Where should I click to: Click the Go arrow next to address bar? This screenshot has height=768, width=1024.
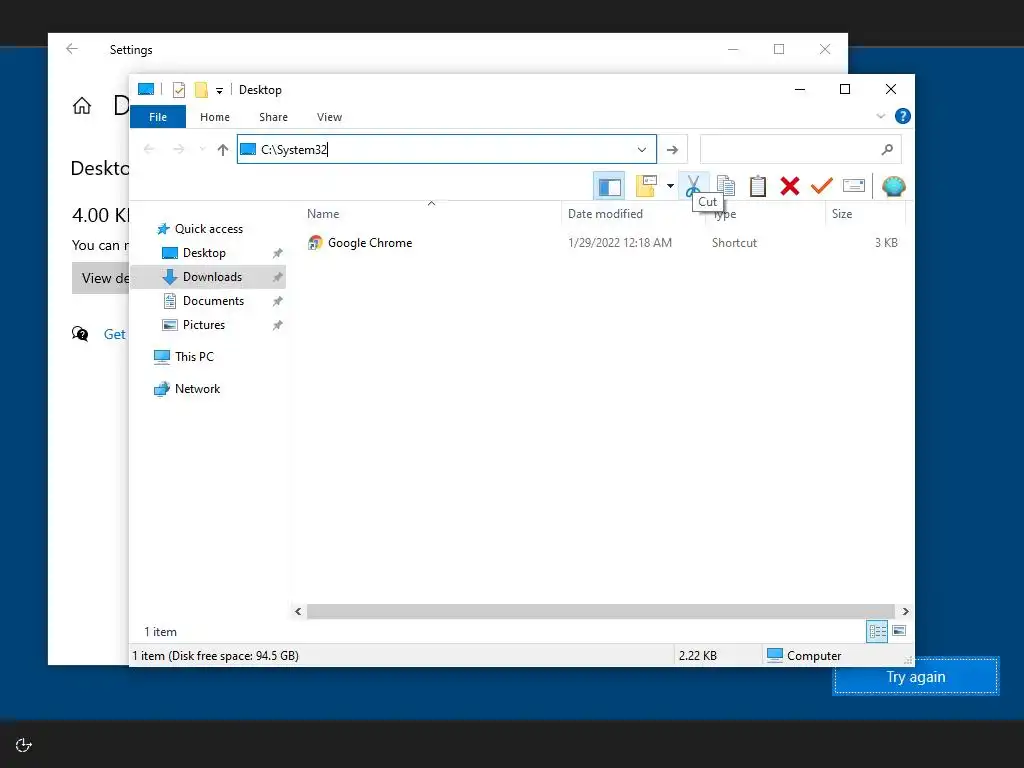coord(672,150)
